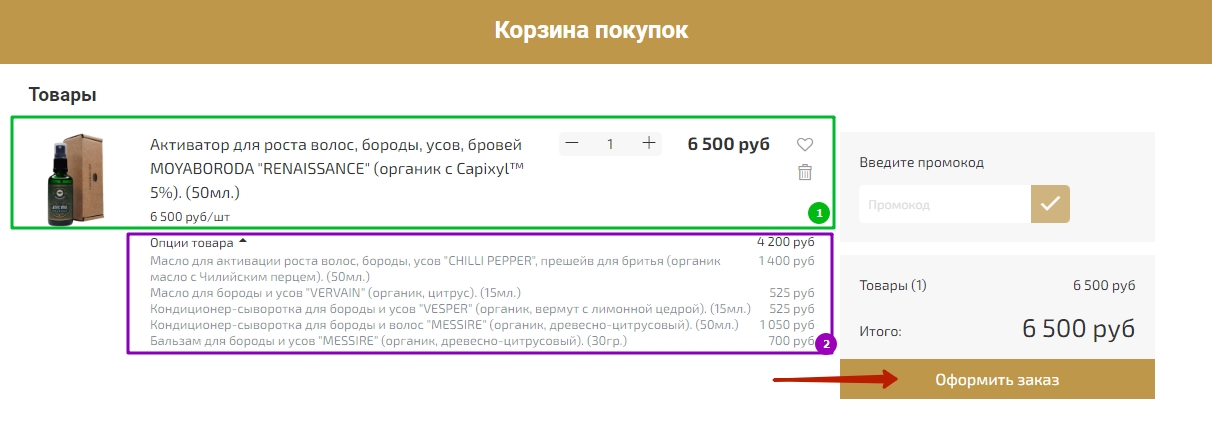Click the Итого total amount 6 500 руб
This screenshot has width=1212, height=424.
point(1079,329)
